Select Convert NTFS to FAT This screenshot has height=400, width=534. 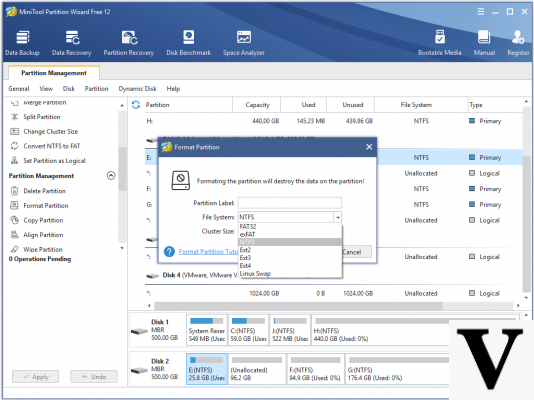pos(51,146)
